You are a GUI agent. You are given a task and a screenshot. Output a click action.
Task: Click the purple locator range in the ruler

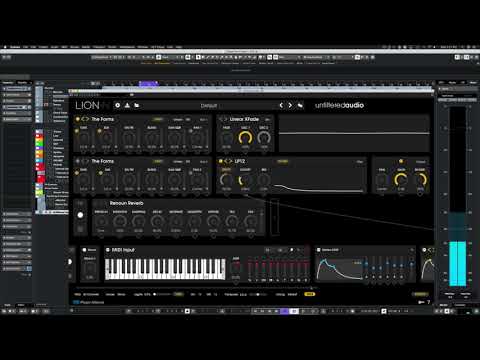click(x=149, y=83)
